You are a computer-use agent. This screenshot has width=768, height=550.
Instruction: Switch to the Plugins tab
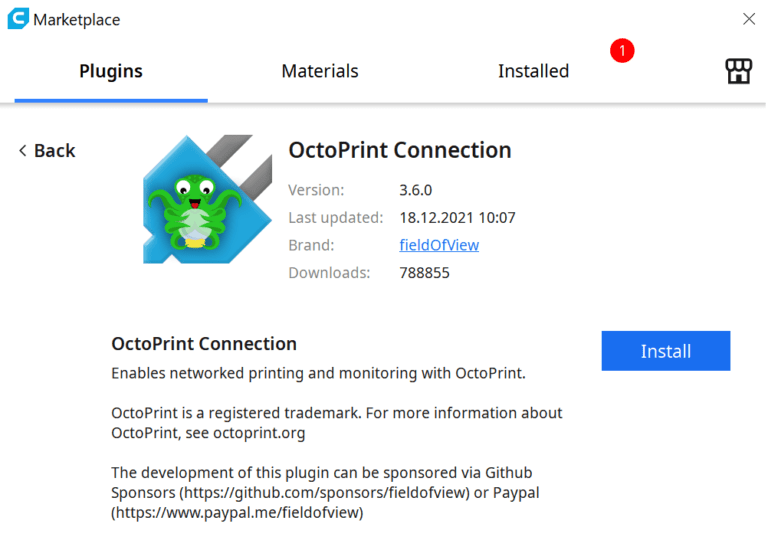coord(111,72)
